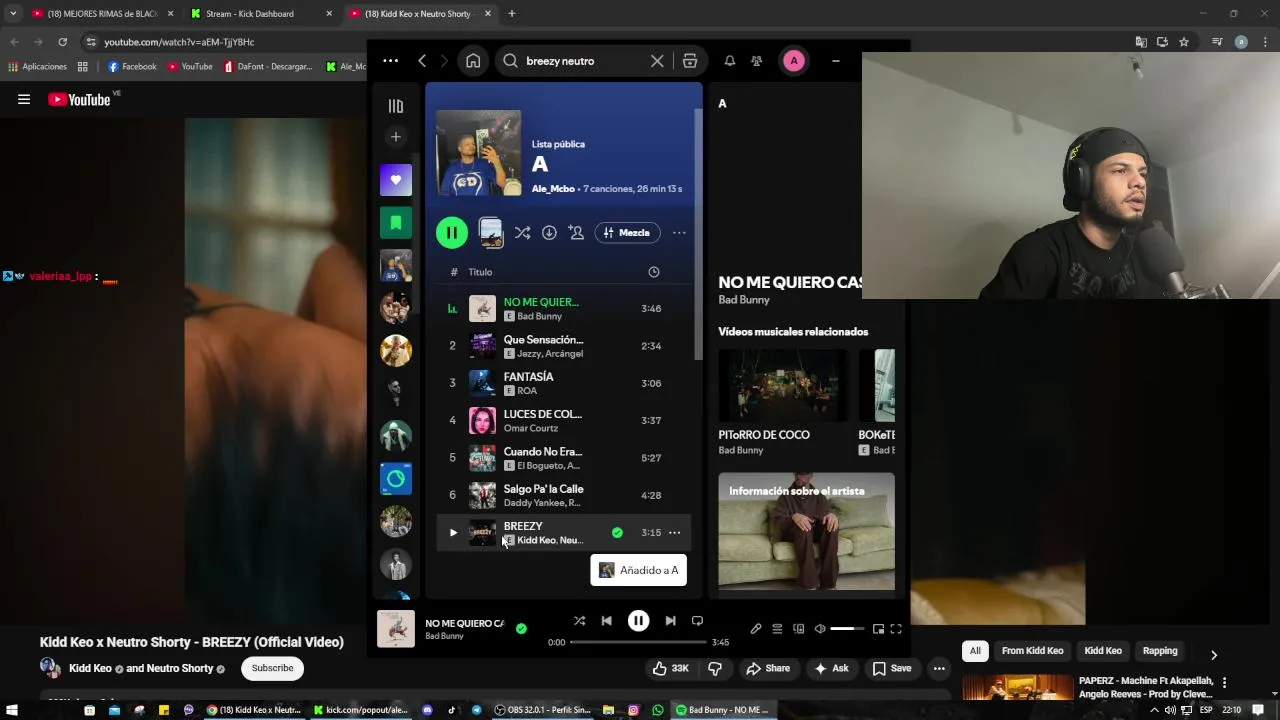This screenshot has width=1280, height=720.
Task: Open the Liked Songs playlist in sidebar
Action: (x=396, y=180)
